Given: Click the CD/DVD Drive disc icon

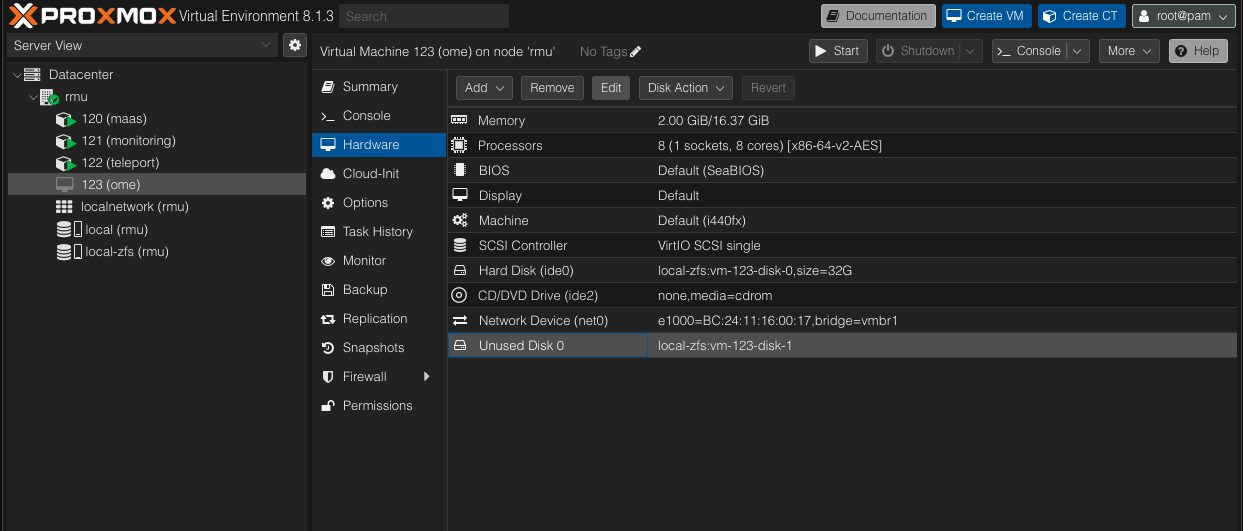Looking at the screenshot, I should pyautogui.click(x=460, y=295).
